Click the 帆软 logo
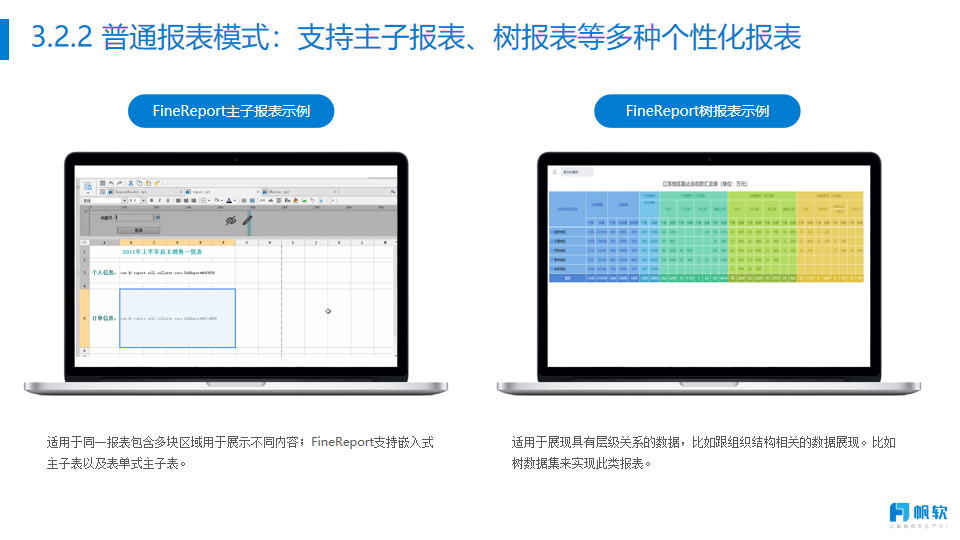Screen dimensions: 960x540 [x=918, y=515]
